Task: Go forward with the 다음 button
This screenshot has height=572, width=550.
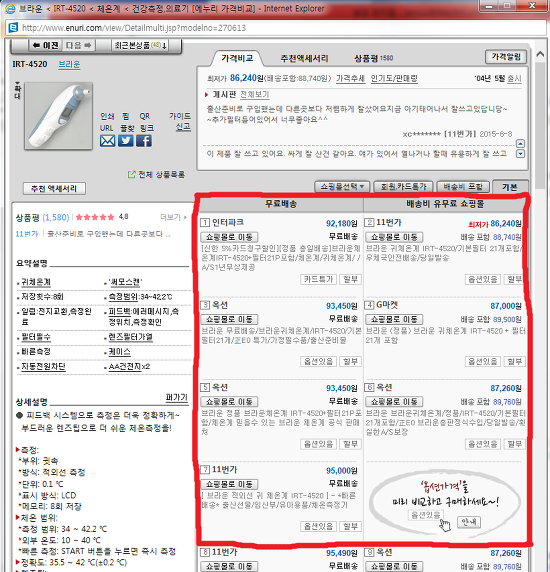Action: (78, 46)
